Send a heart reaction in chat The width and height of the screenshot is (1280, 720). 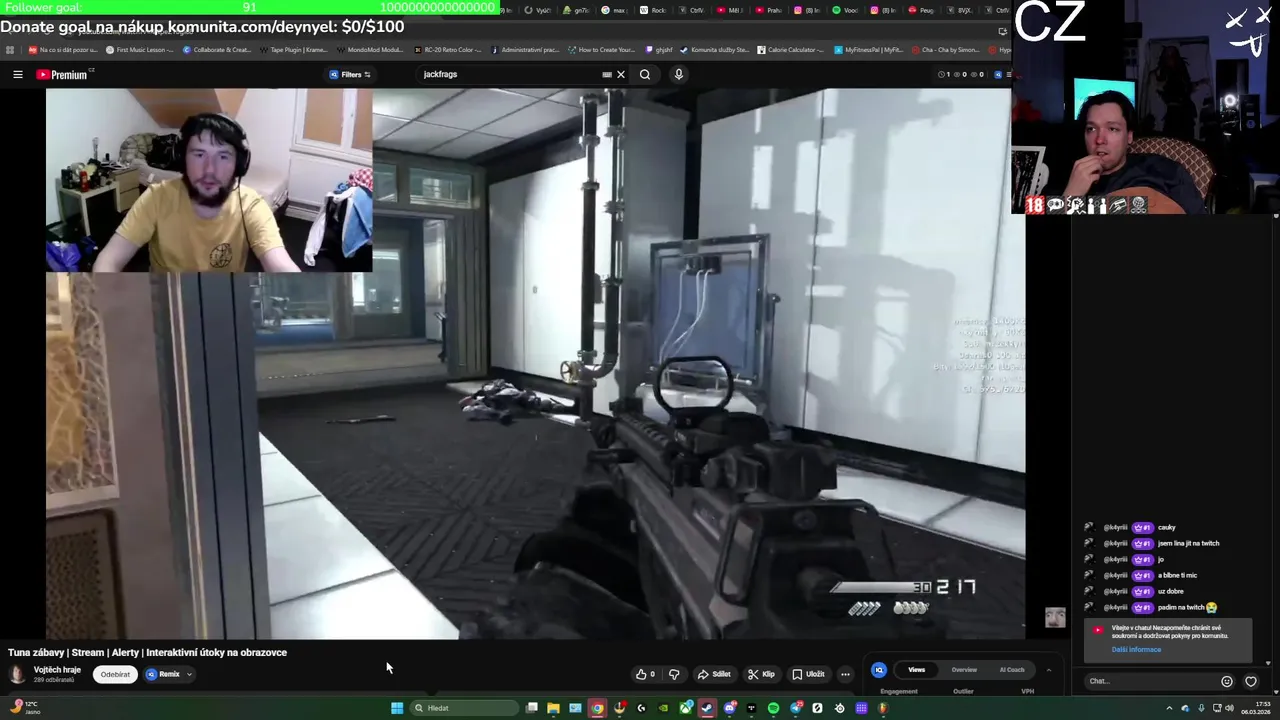(1250, 682)
